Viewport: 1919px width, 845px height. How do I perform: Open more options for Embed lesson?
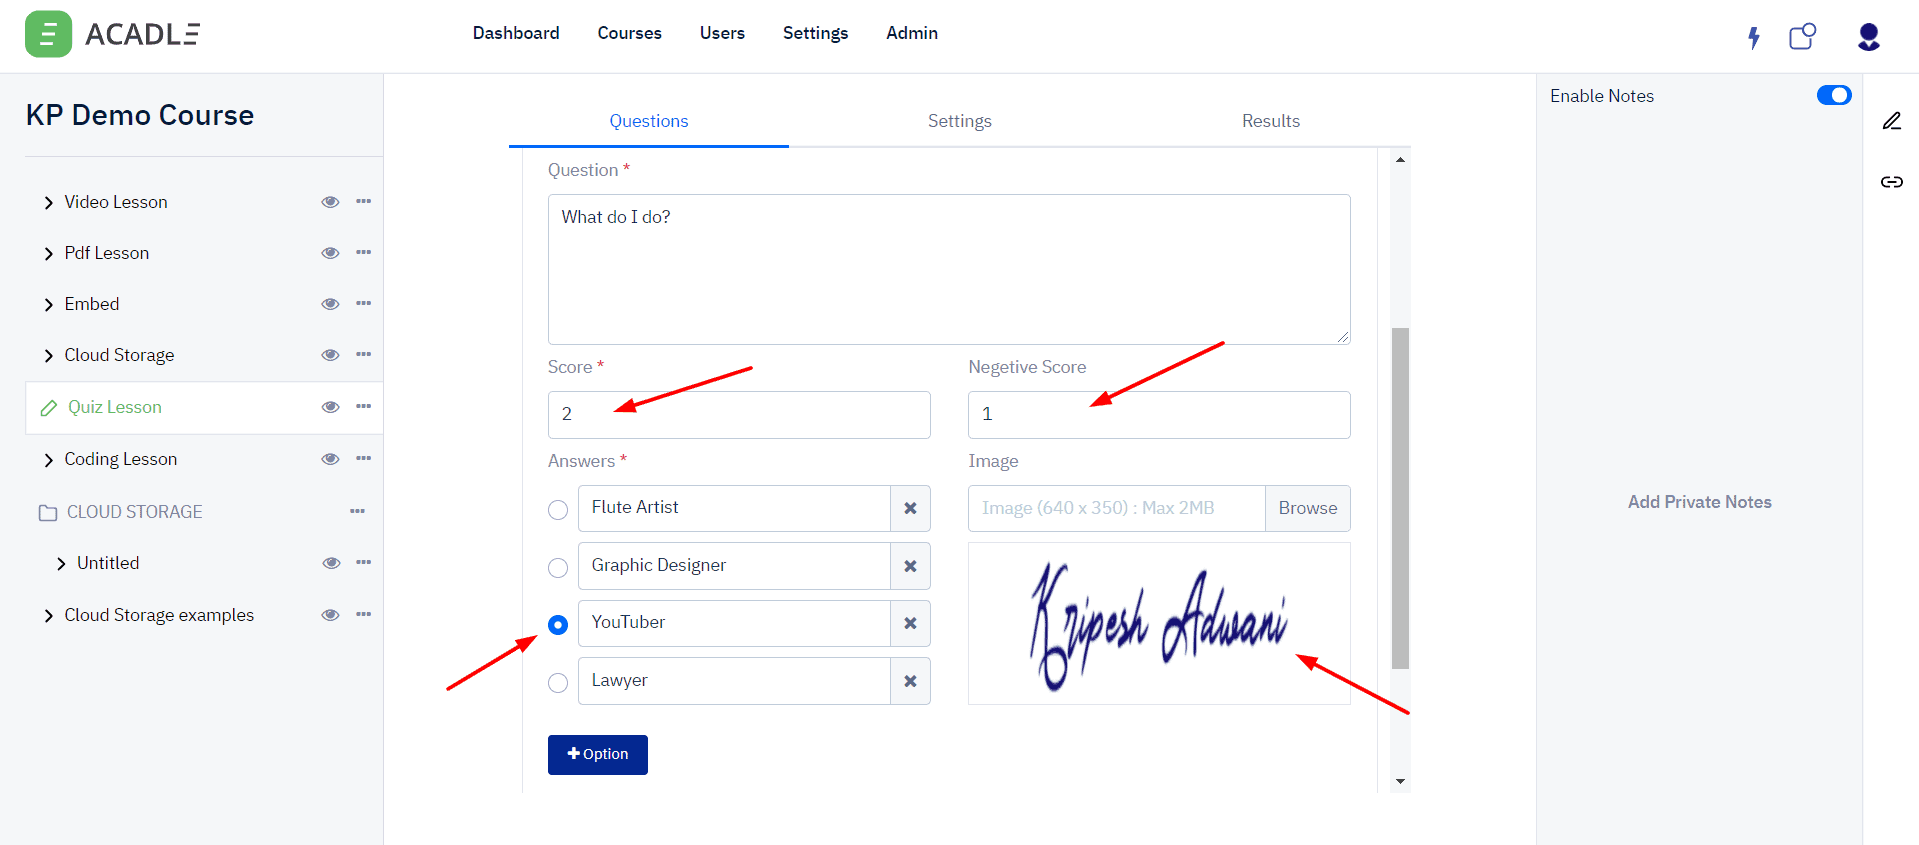(363, 303)
